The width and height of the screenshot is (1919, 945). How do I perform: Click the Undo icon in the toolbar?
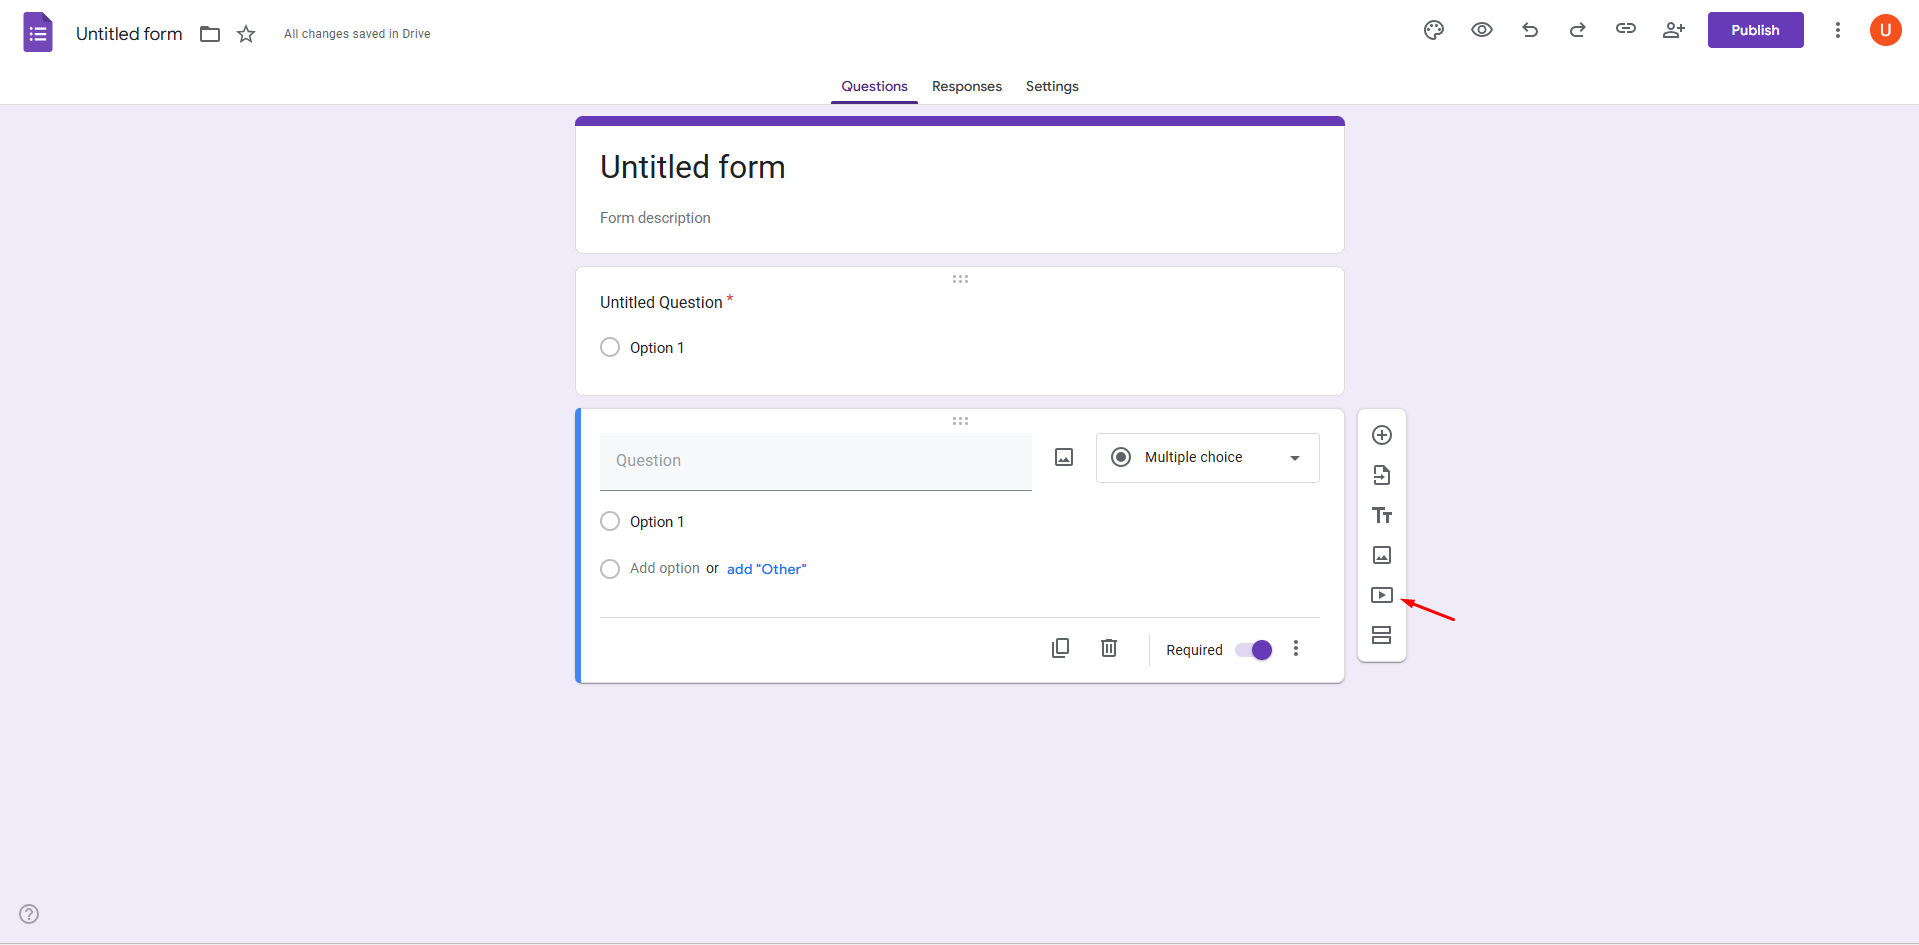(1529, 30)
